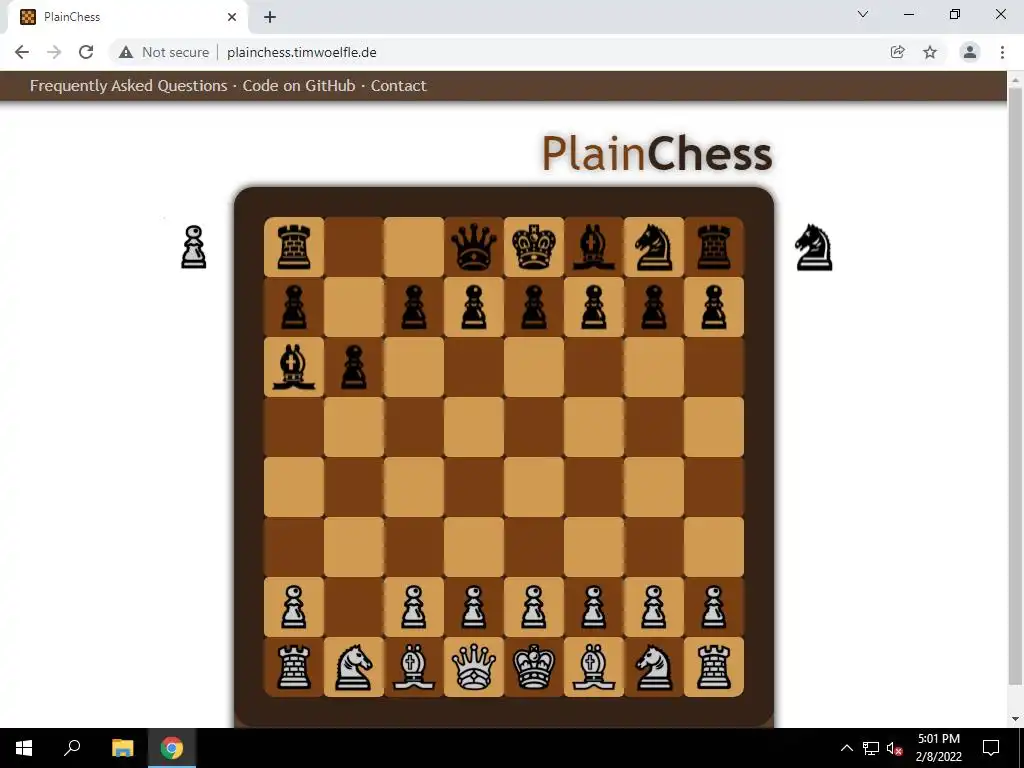Select the white bishop on c1
Viewport: 1024px width, 768px height.
(x=413, y=667)
